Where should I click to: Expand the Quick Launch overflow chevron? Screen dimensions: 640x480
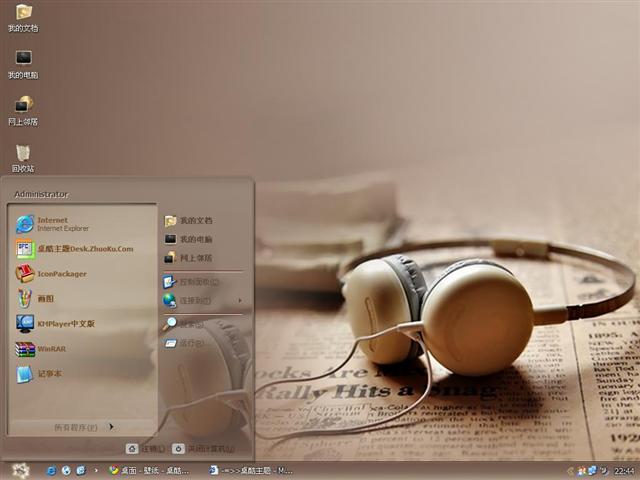pos(96,470)
